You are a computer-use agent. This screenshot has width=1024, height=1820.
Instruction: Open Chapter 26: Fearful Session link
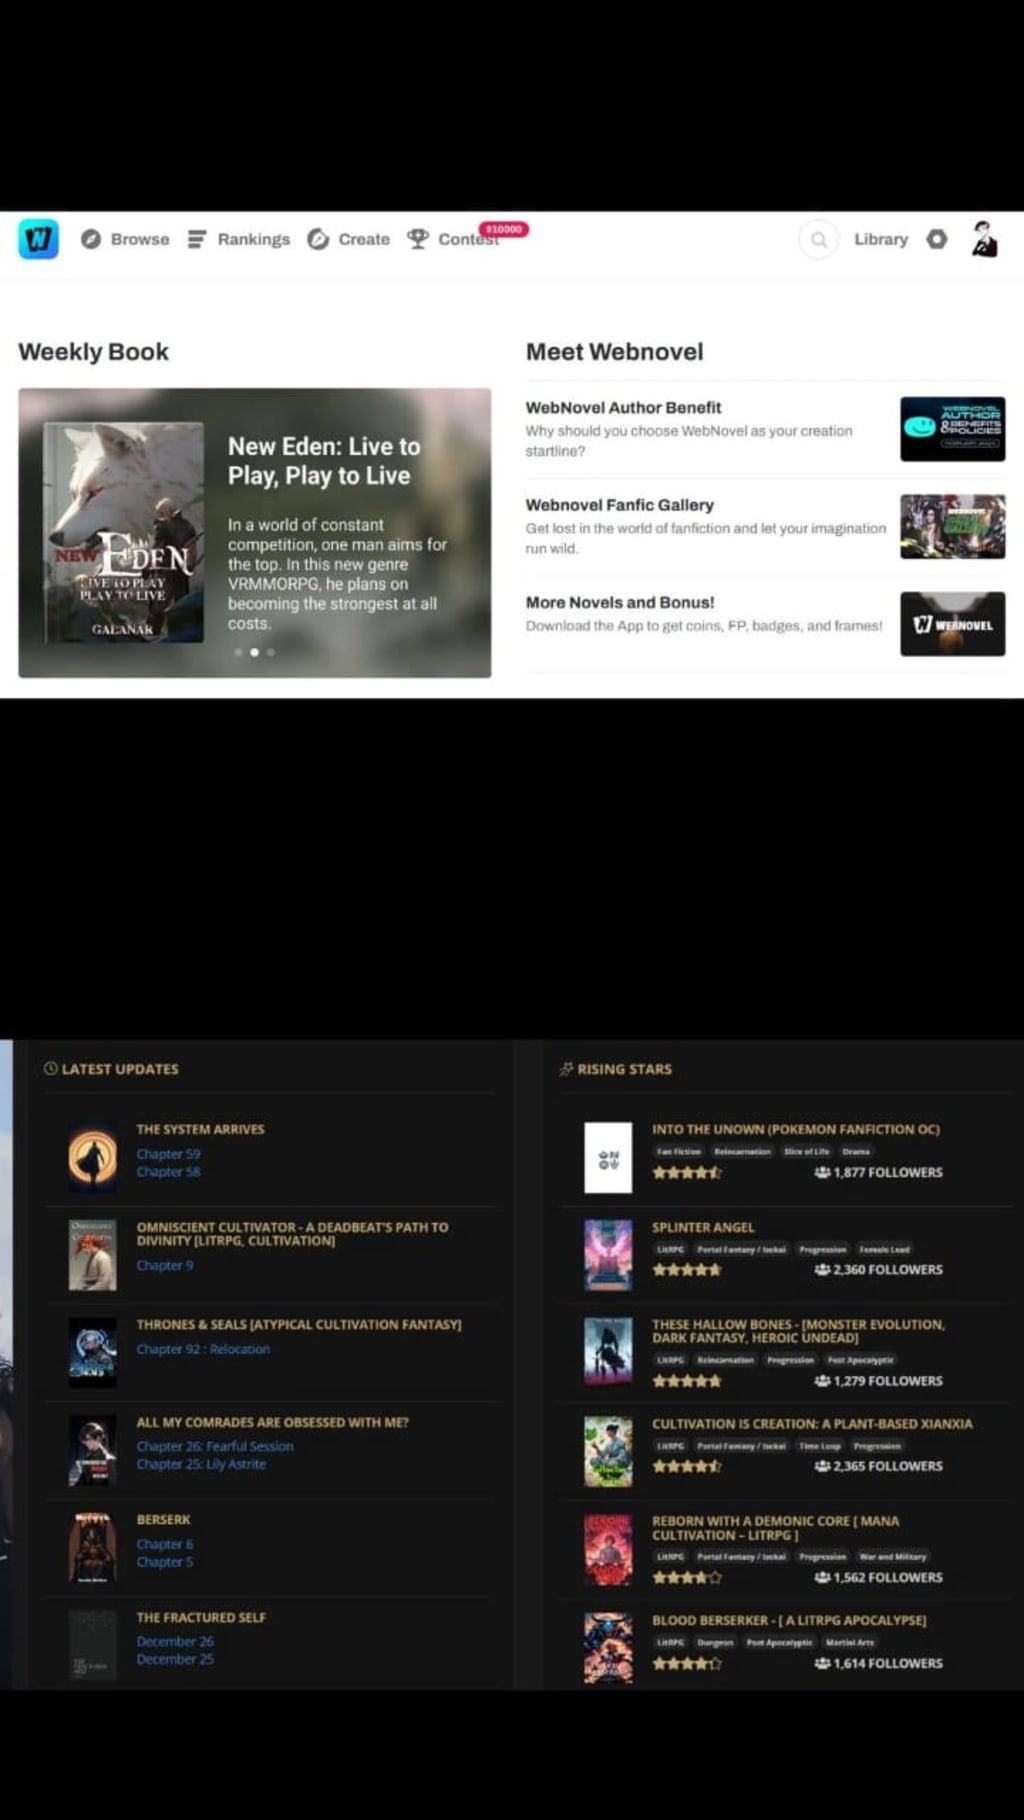click(x=215, y=1446)
